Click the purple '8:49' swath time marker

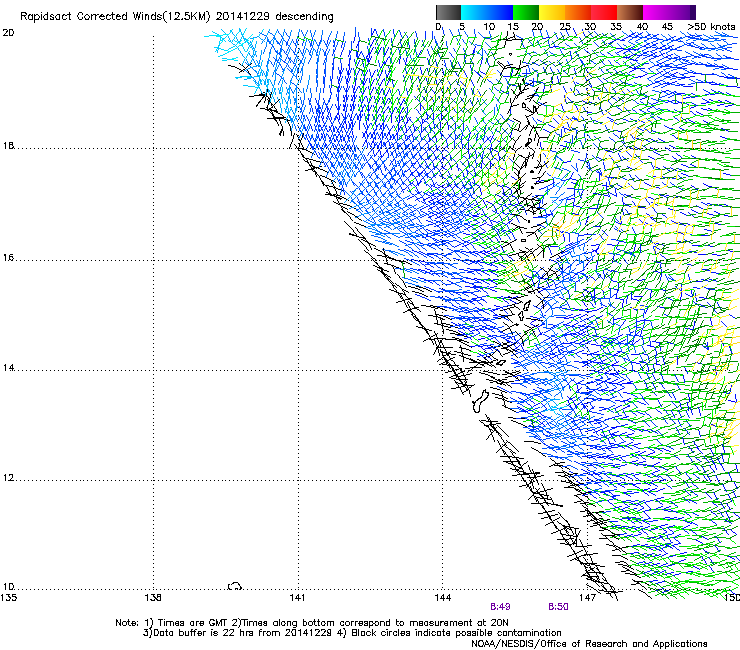(x=500, y=607)
